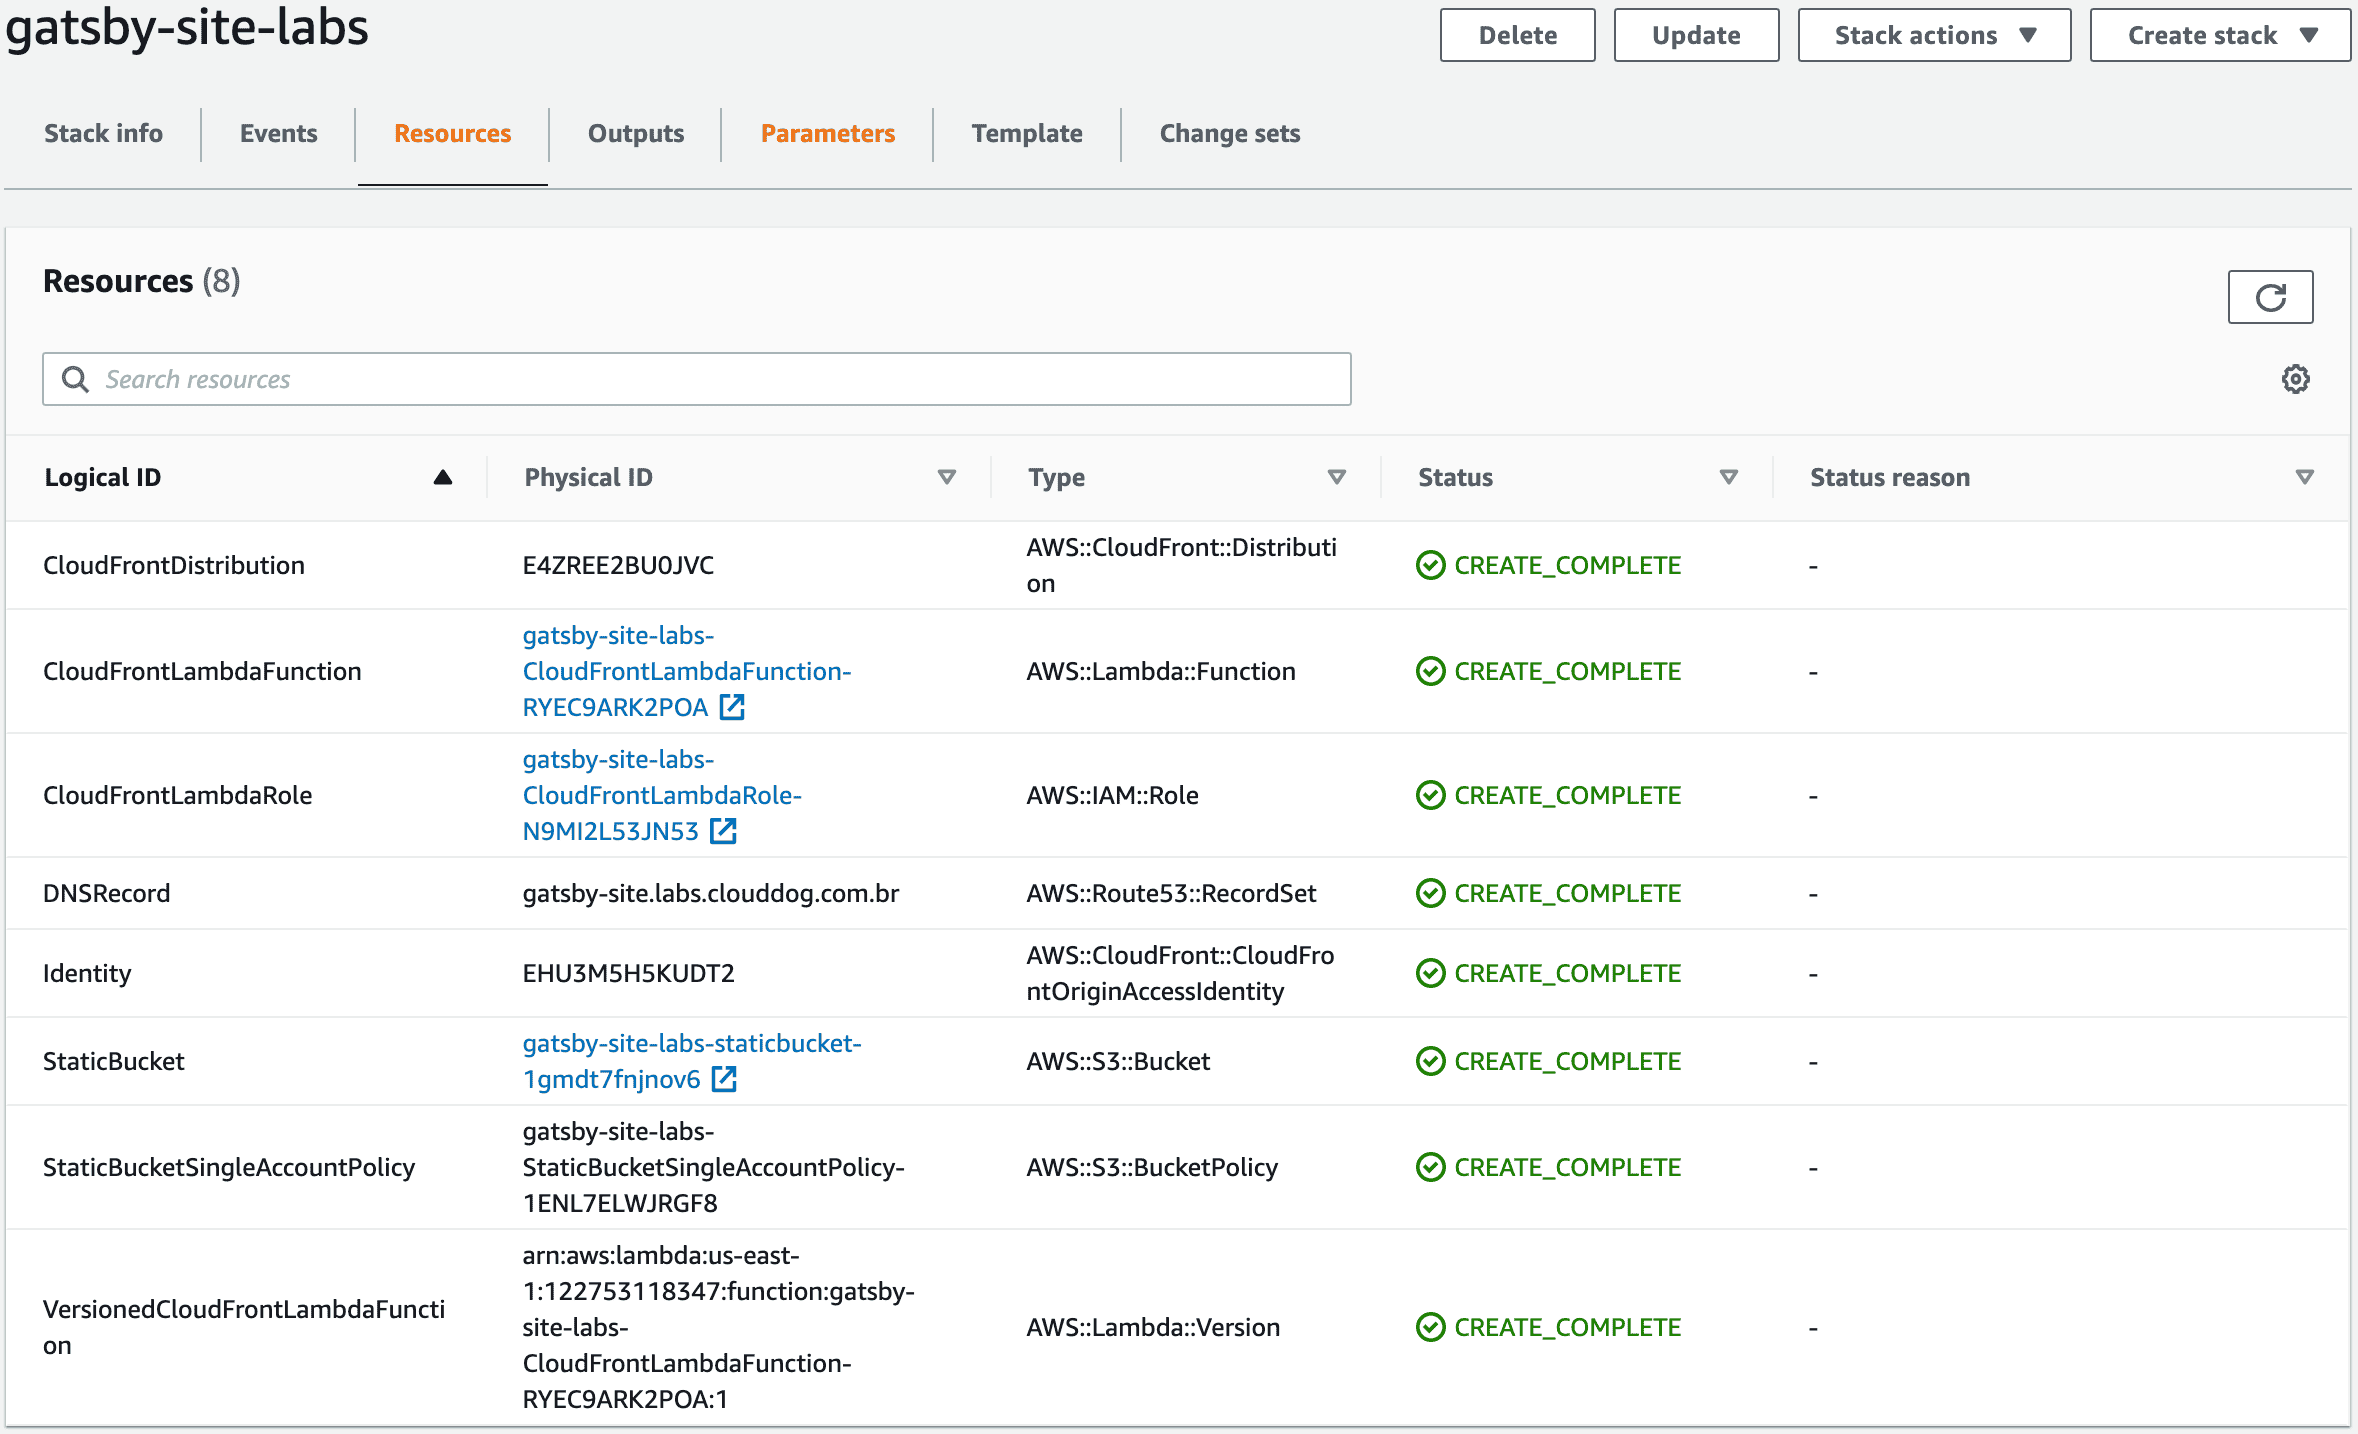Select physical ID EHU3M5H5KUDT2 text

[x=628, y=973]
